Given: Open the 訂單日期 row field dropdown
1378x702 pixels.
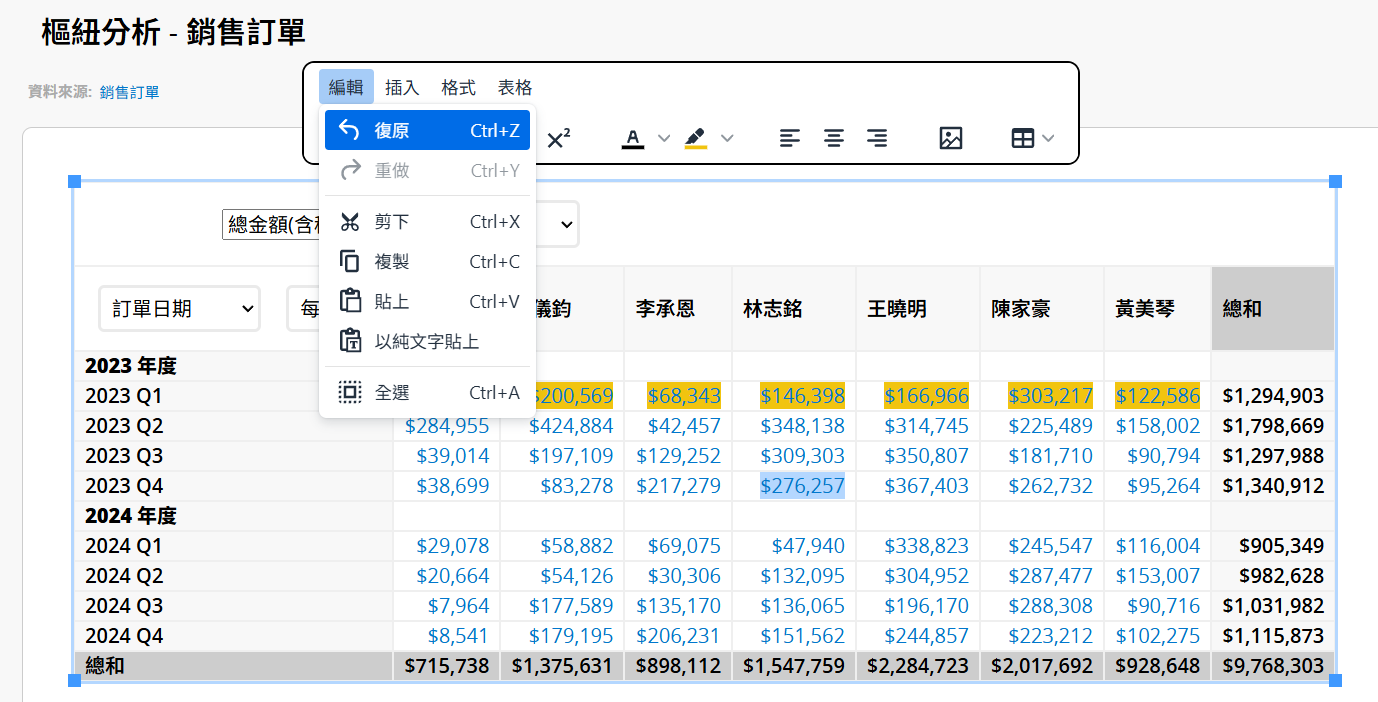Looking at the screenshot, I should click(x=179, y=309).
